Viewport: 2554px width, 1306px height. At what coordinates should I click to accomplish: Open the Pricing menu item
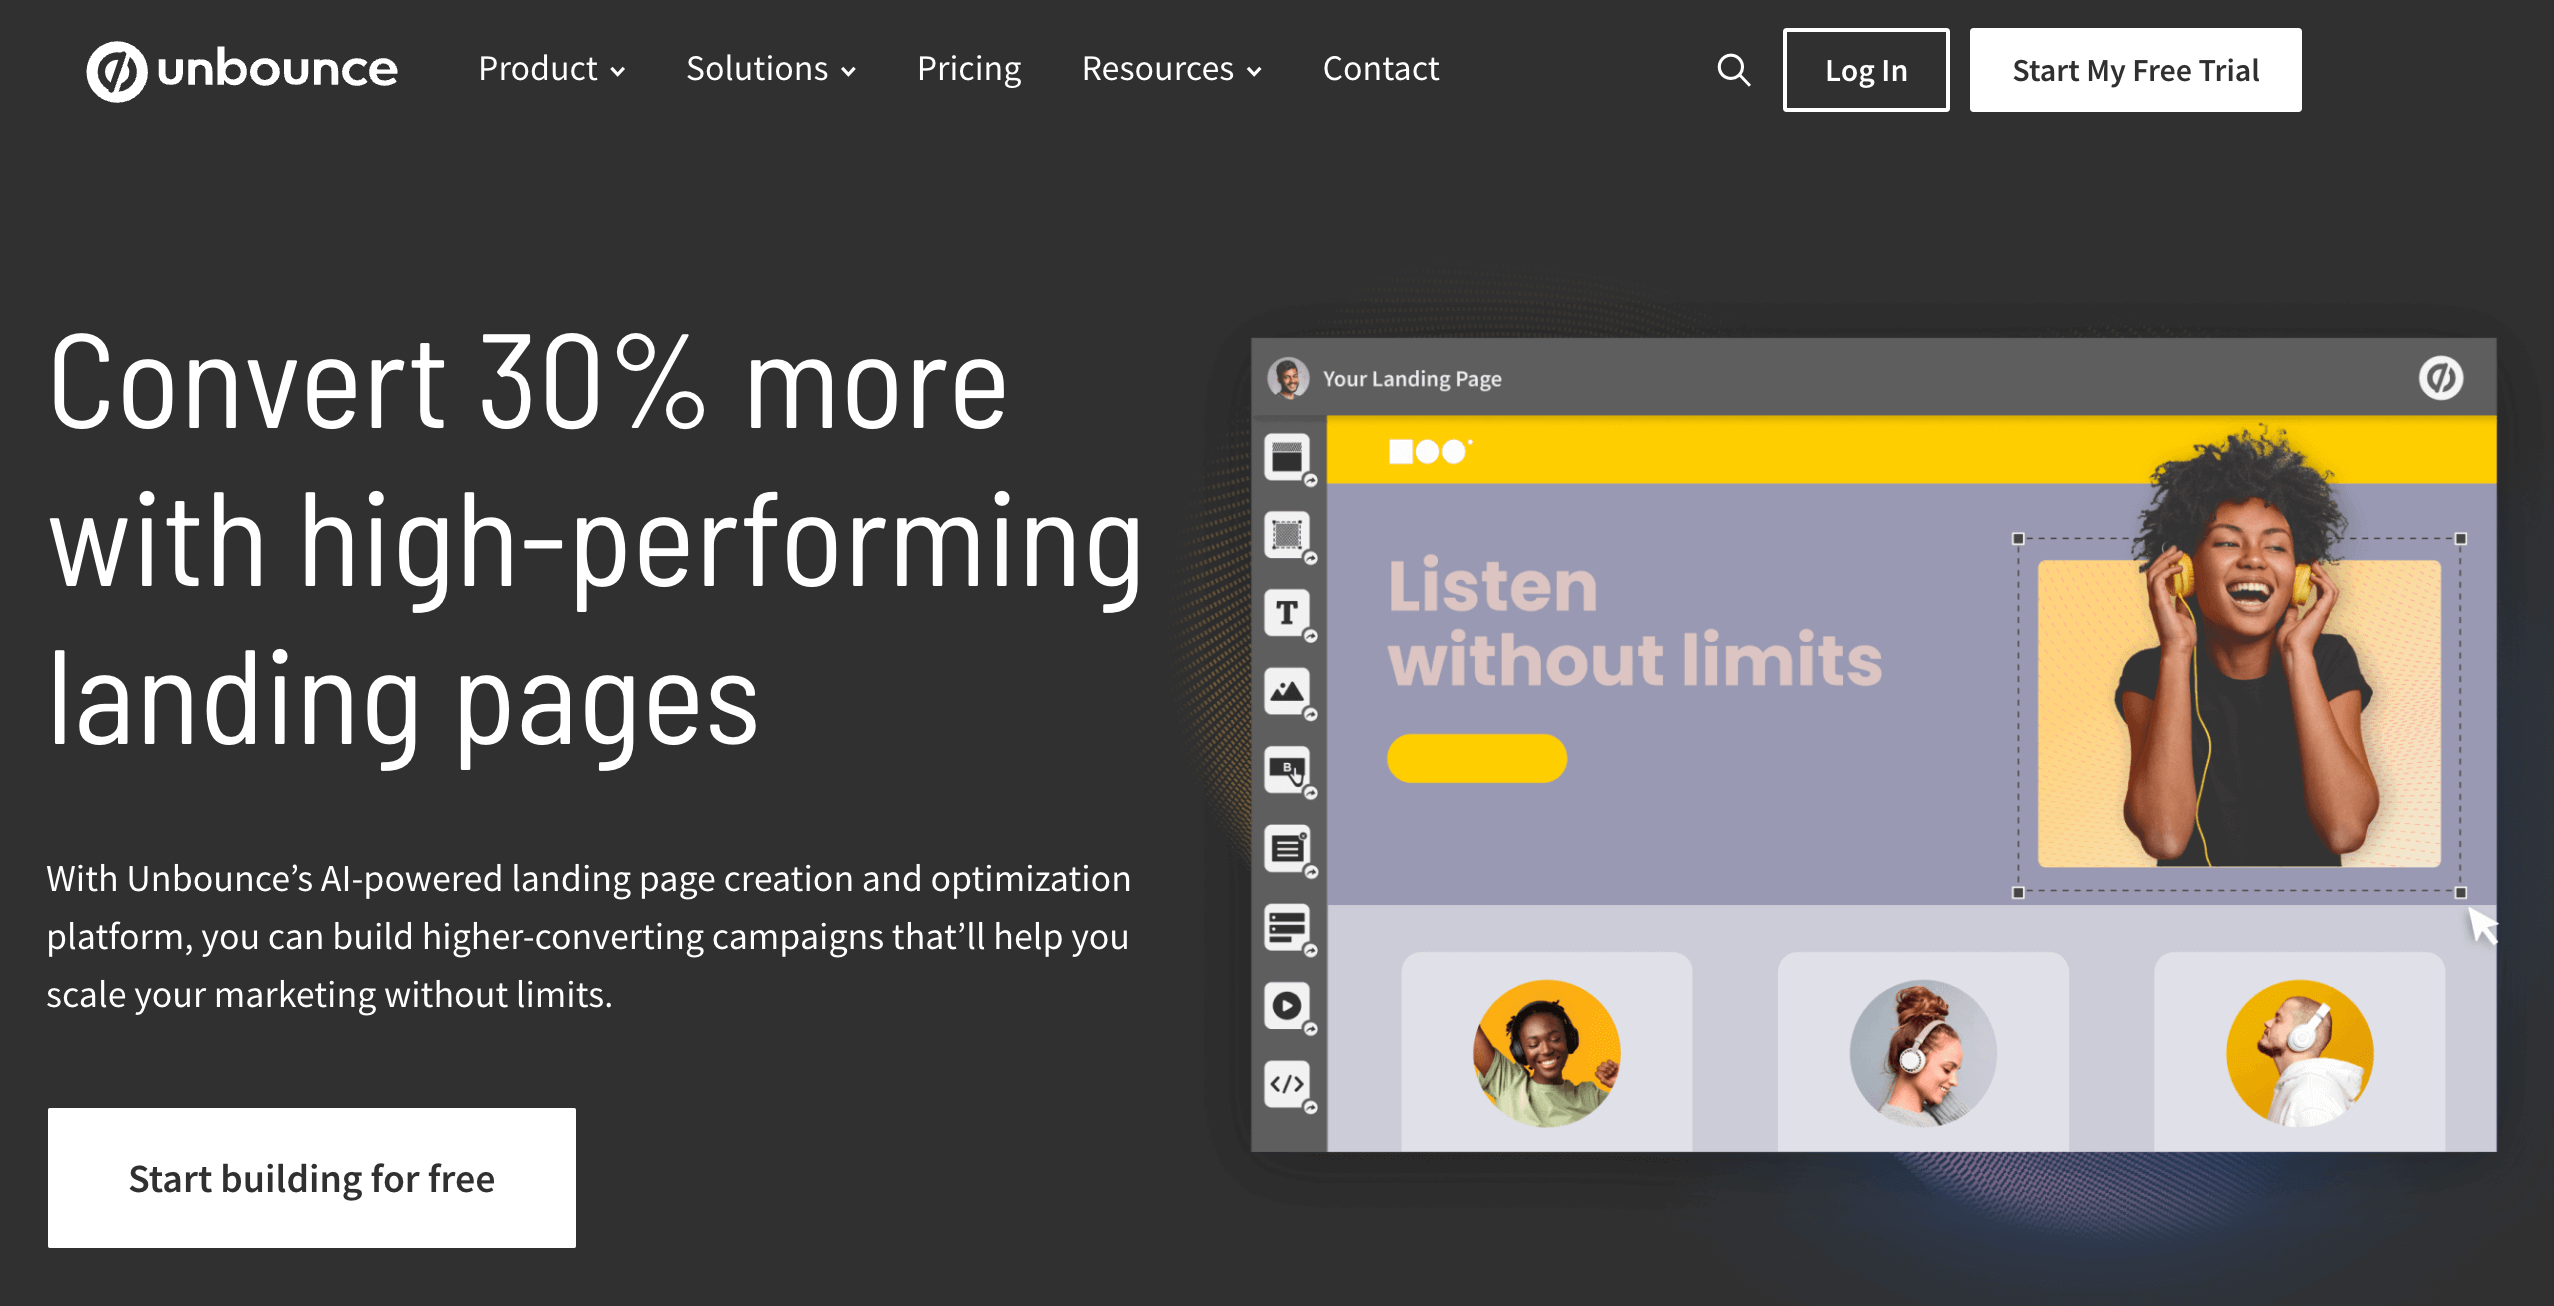coord(969,69)
